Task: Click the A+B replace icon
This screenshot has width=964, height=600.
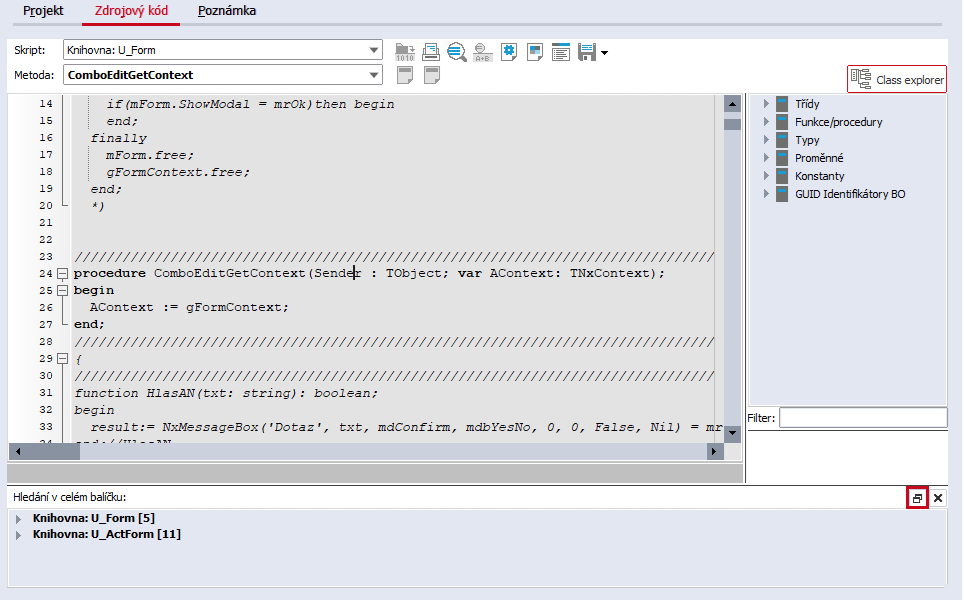Action: pyautogui.click(x=483, y=52)
